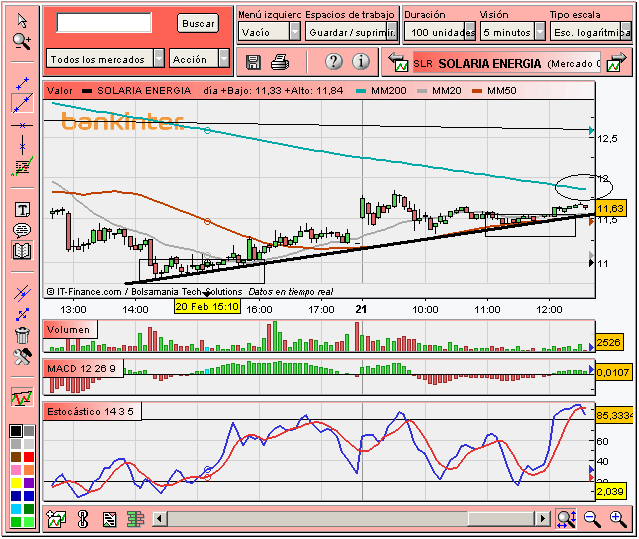
Task: Click the open book icon
Action: [22, 251]
